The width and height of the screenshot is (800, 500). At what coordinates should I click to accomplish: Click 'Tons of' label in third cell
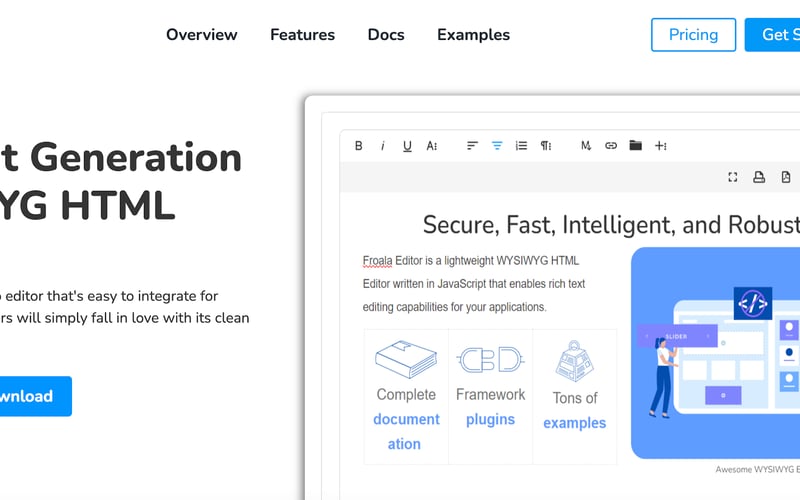574,398
